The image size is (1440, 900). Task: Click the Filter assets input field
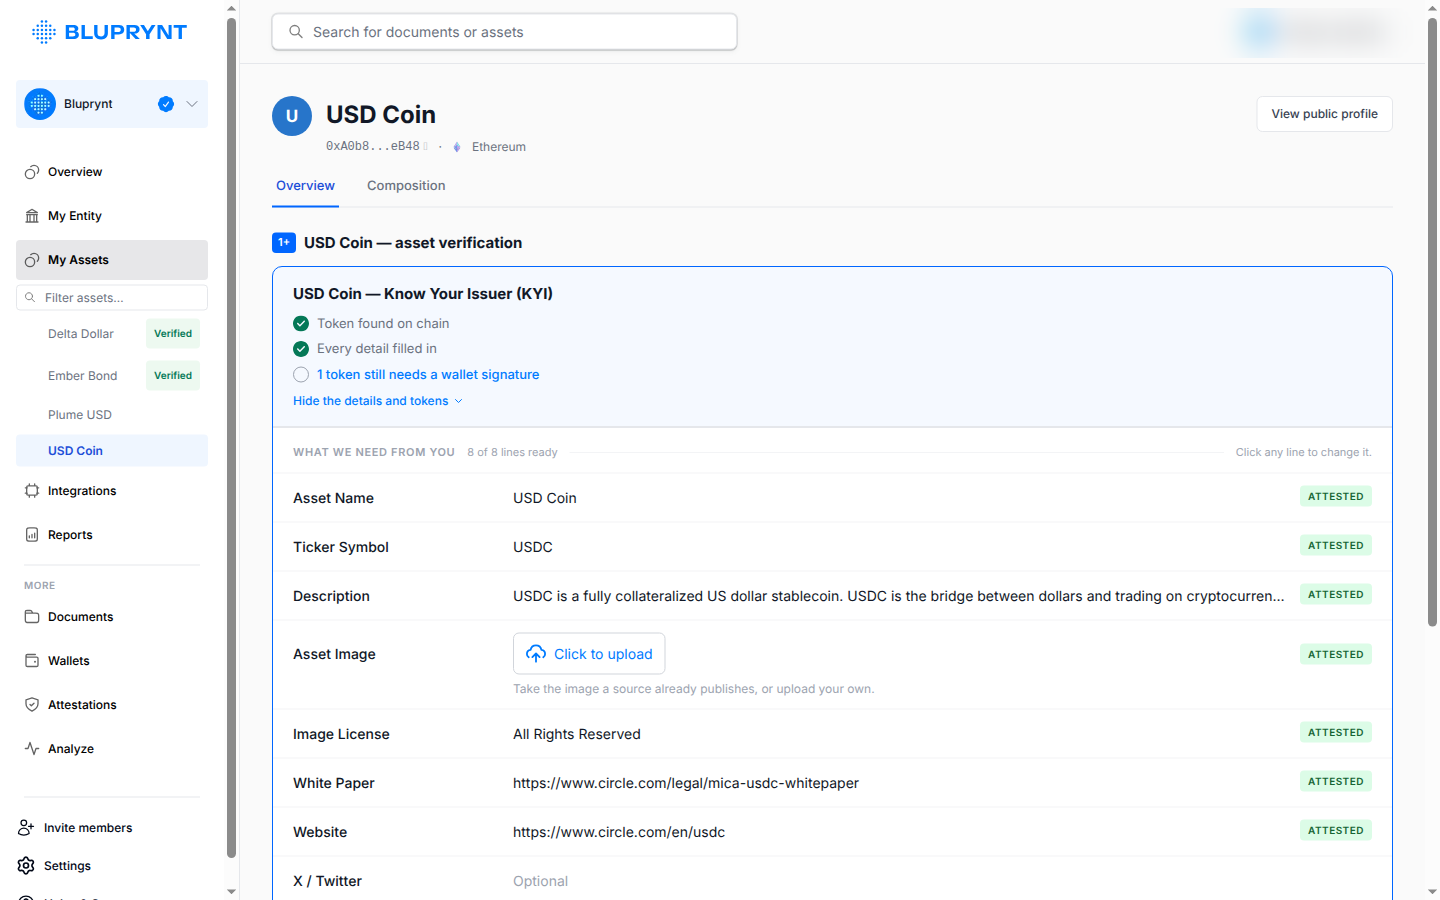112,298
